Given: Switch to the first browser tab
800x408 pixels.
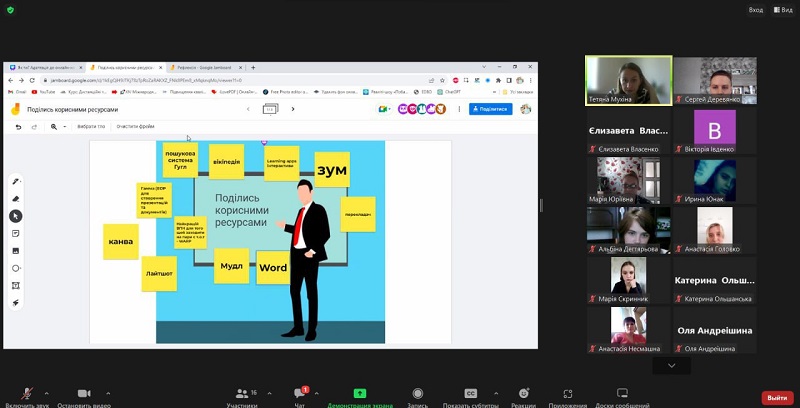Looking at the screenshot, I should [46, 67].
